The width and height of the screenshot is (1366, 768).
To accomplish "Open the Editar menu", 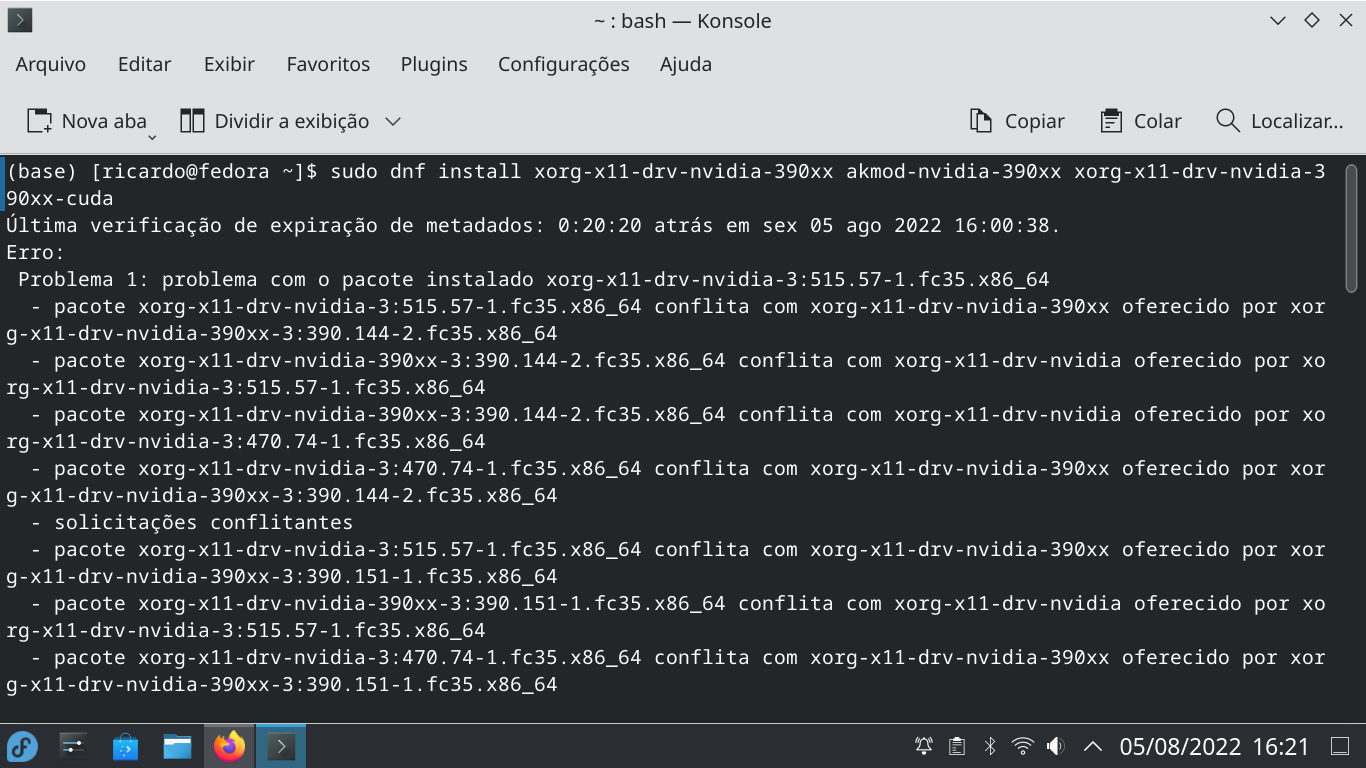I will (145, 64).
